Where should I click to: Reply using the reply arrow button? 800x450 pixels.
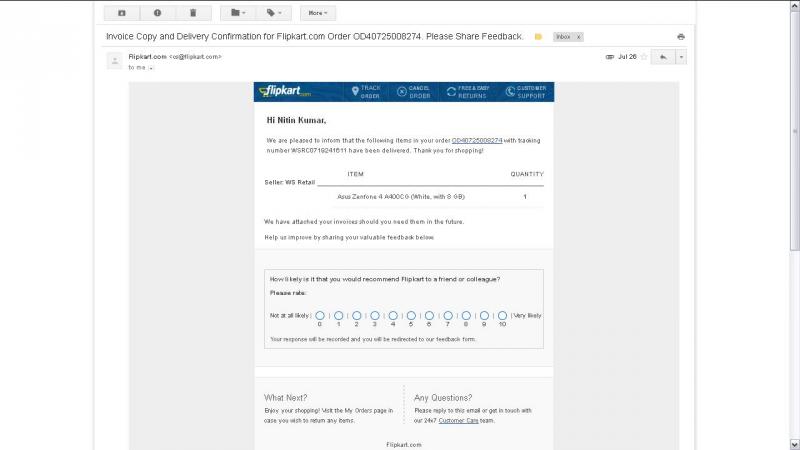[663, 57]
